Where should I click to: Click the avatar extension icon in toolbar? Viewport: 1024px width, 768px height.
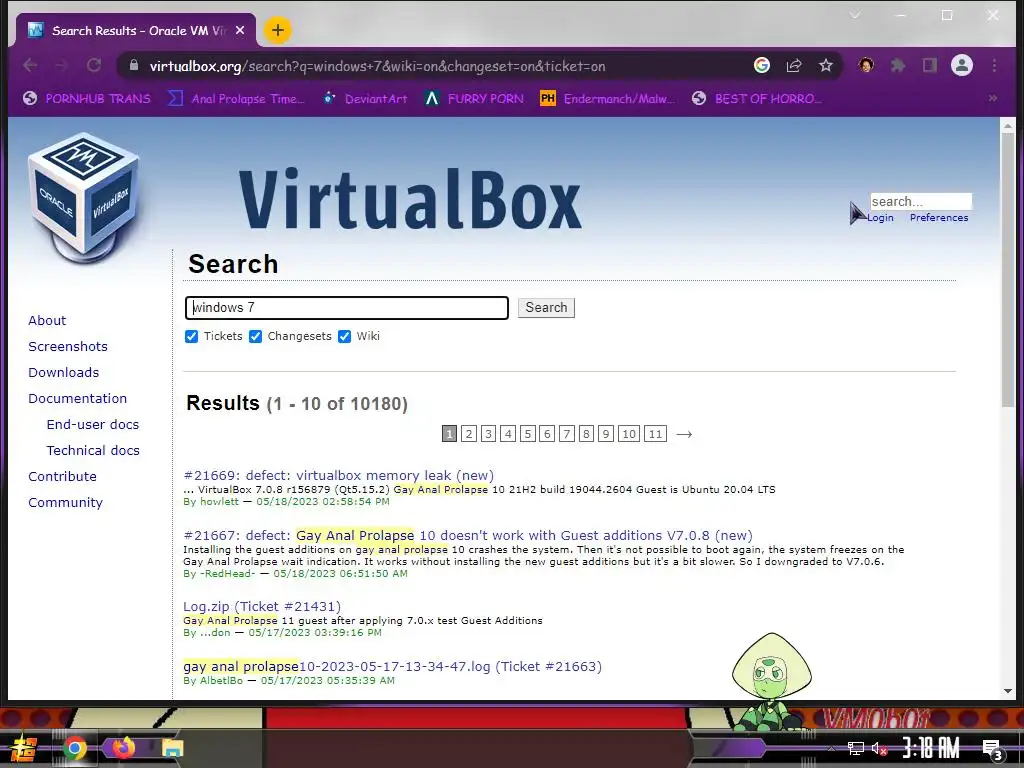tap(866, 65)
